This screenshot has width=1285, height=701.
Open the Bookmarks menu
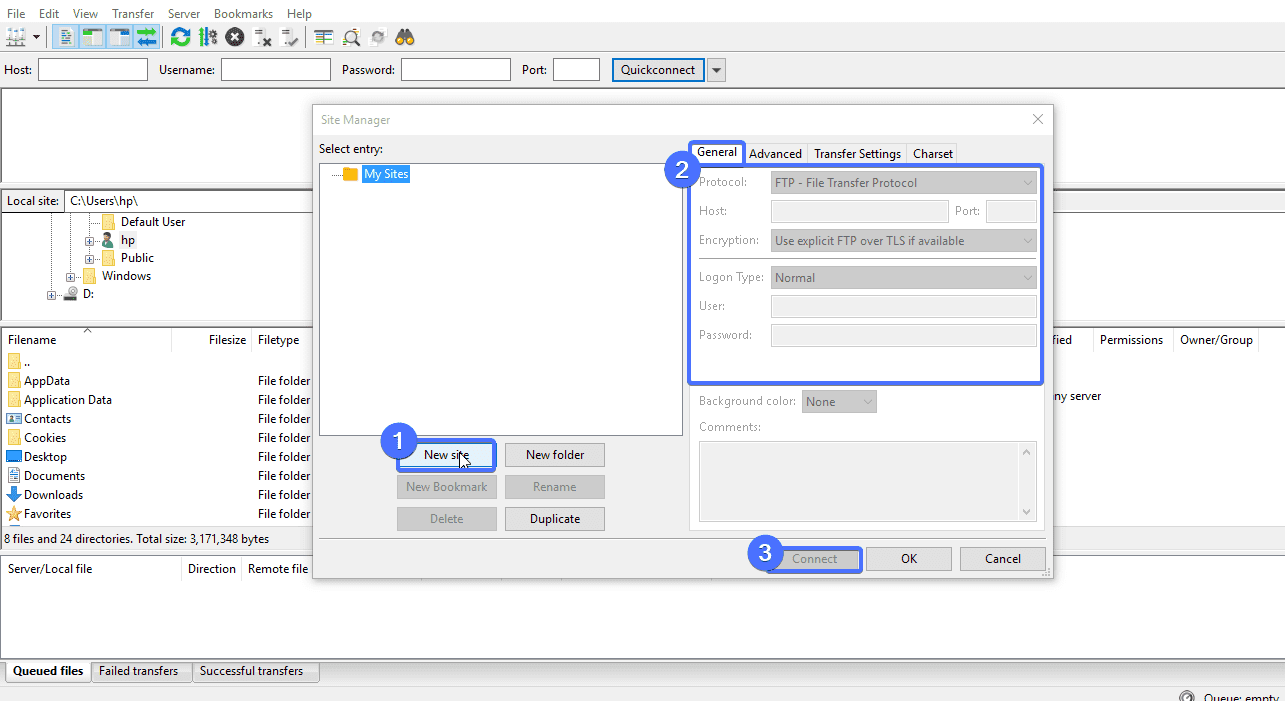coord(243,14)
